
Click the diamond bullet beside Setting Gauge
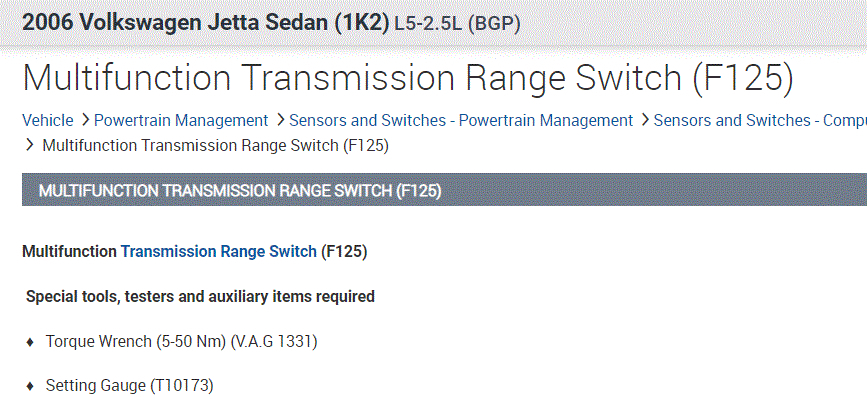click(x=31, y=385)
